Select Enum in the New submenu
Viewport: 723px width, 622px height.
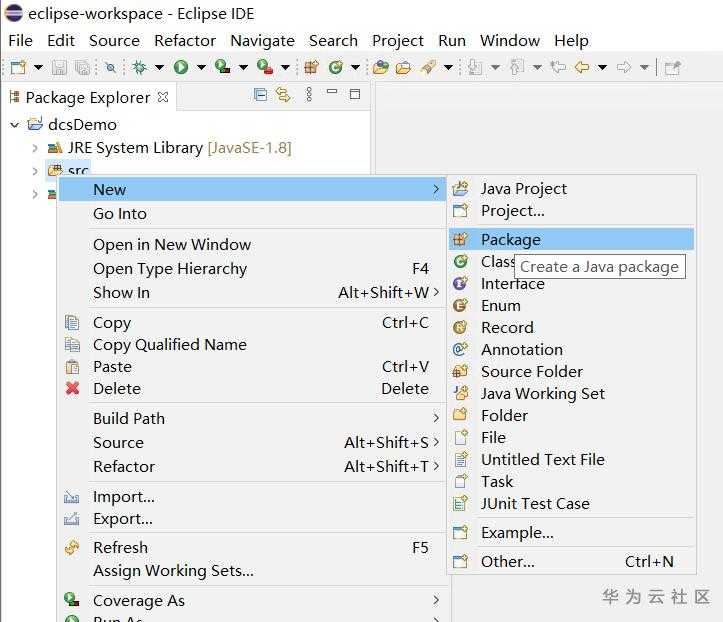pos(572,306)
